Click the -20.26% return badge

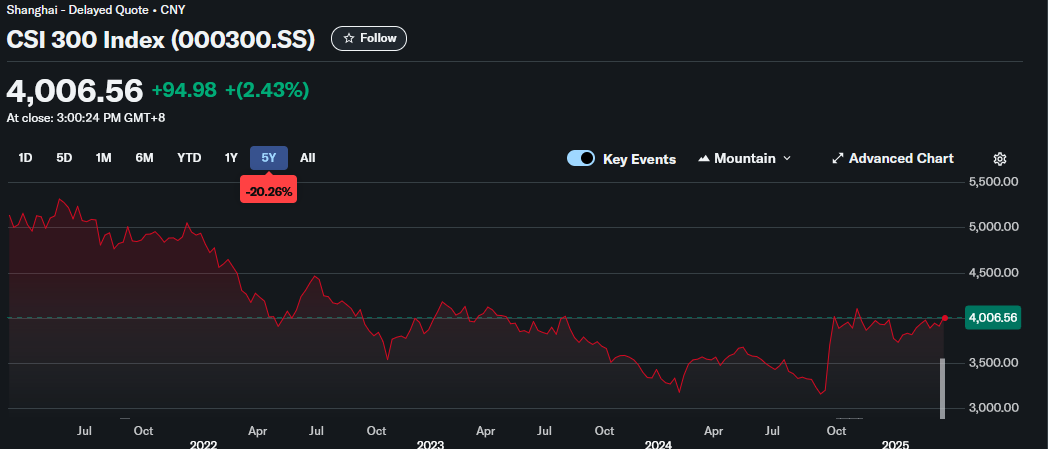(x=269, y=192)
